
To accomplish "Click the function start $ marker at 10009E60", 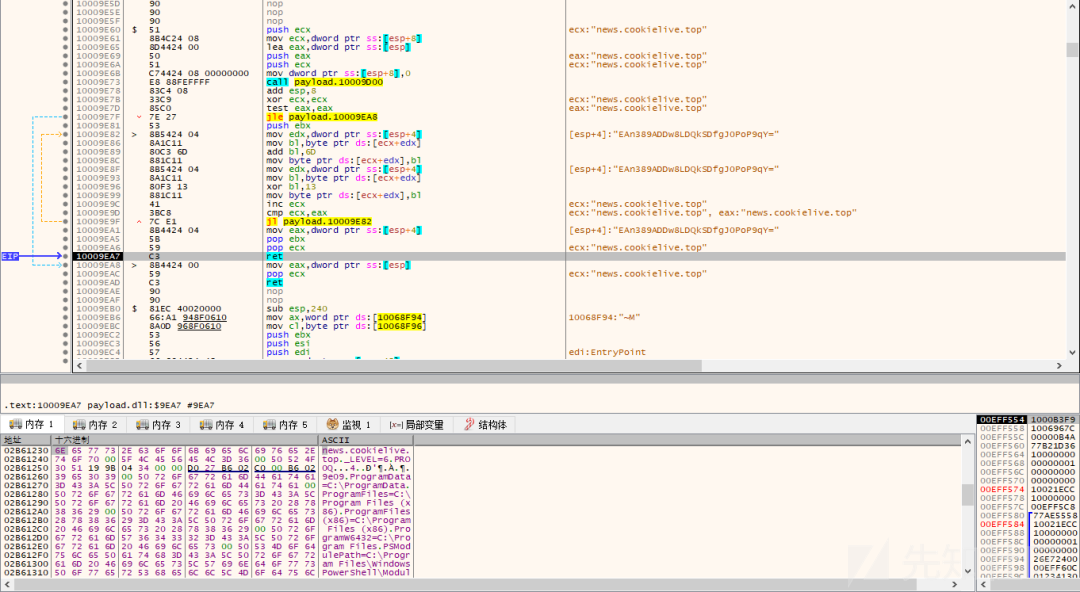I will (135, 30).
